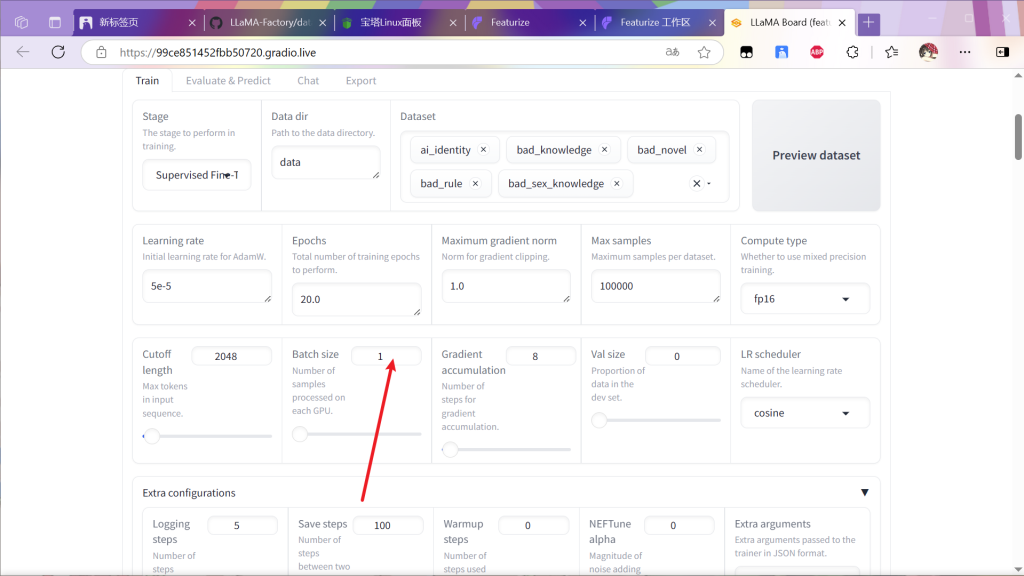Click Save steps number box

click(x=388, y=525)
